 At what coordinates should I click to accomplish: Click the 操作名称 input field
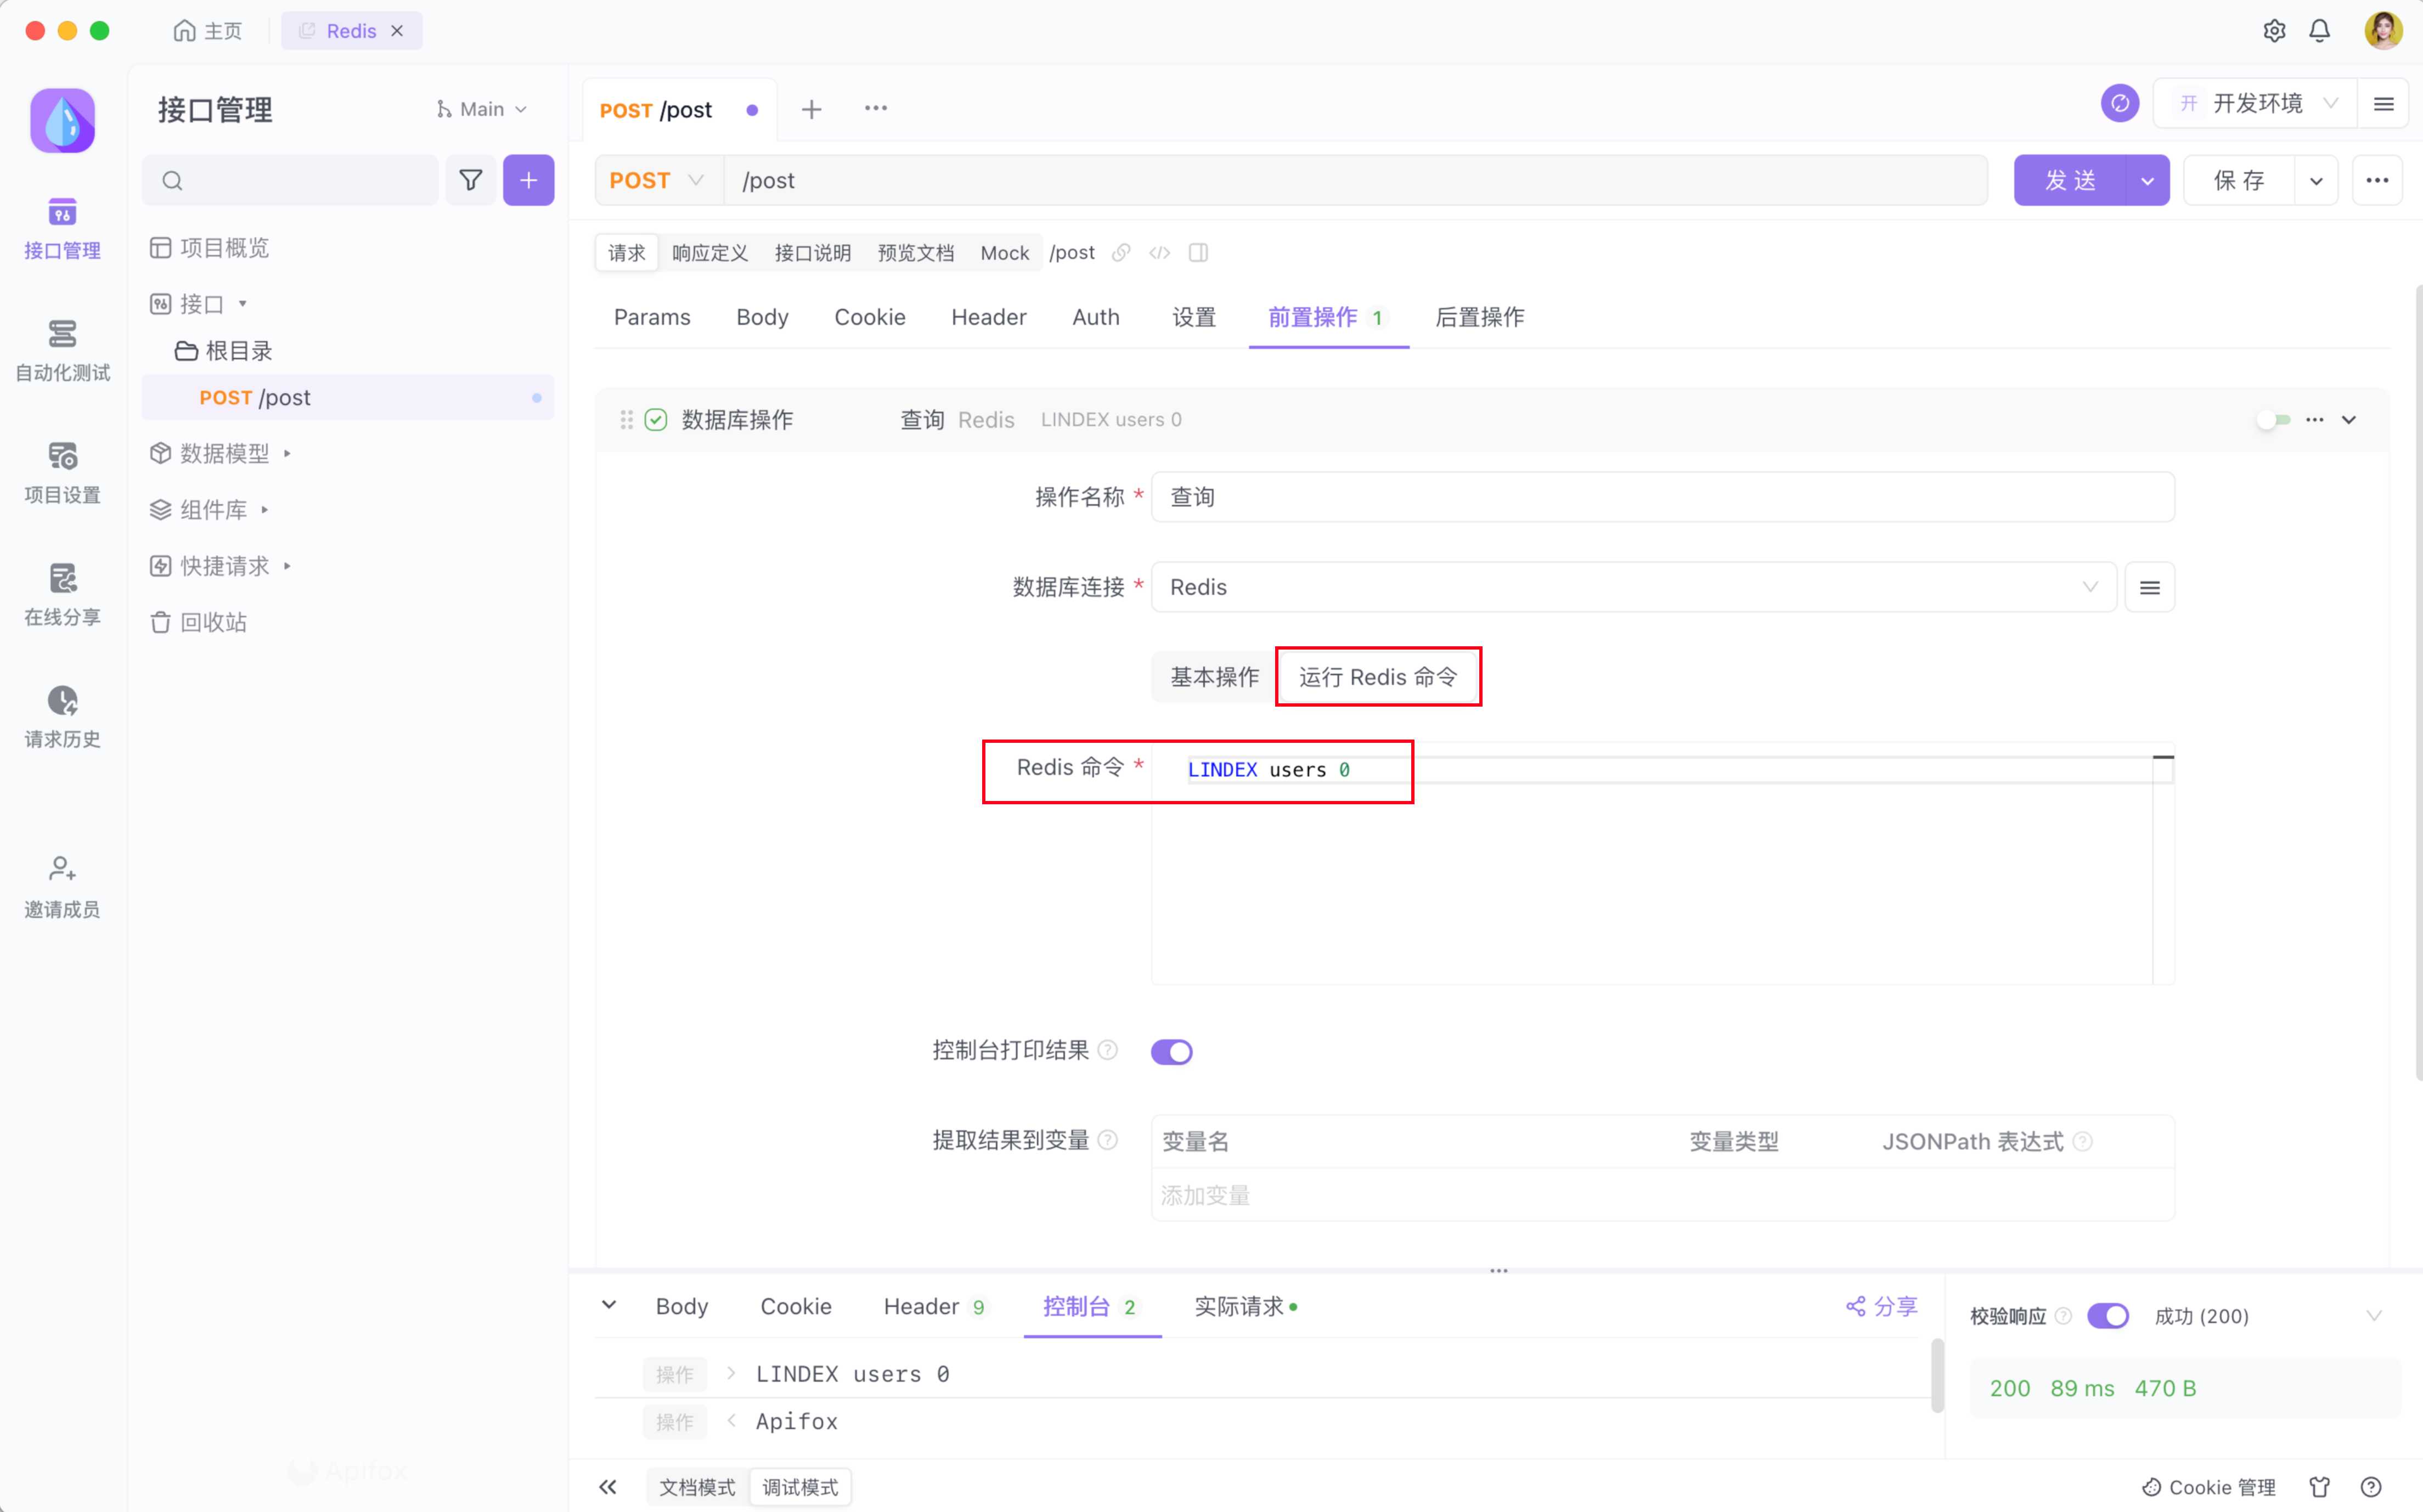(1662, 497)
